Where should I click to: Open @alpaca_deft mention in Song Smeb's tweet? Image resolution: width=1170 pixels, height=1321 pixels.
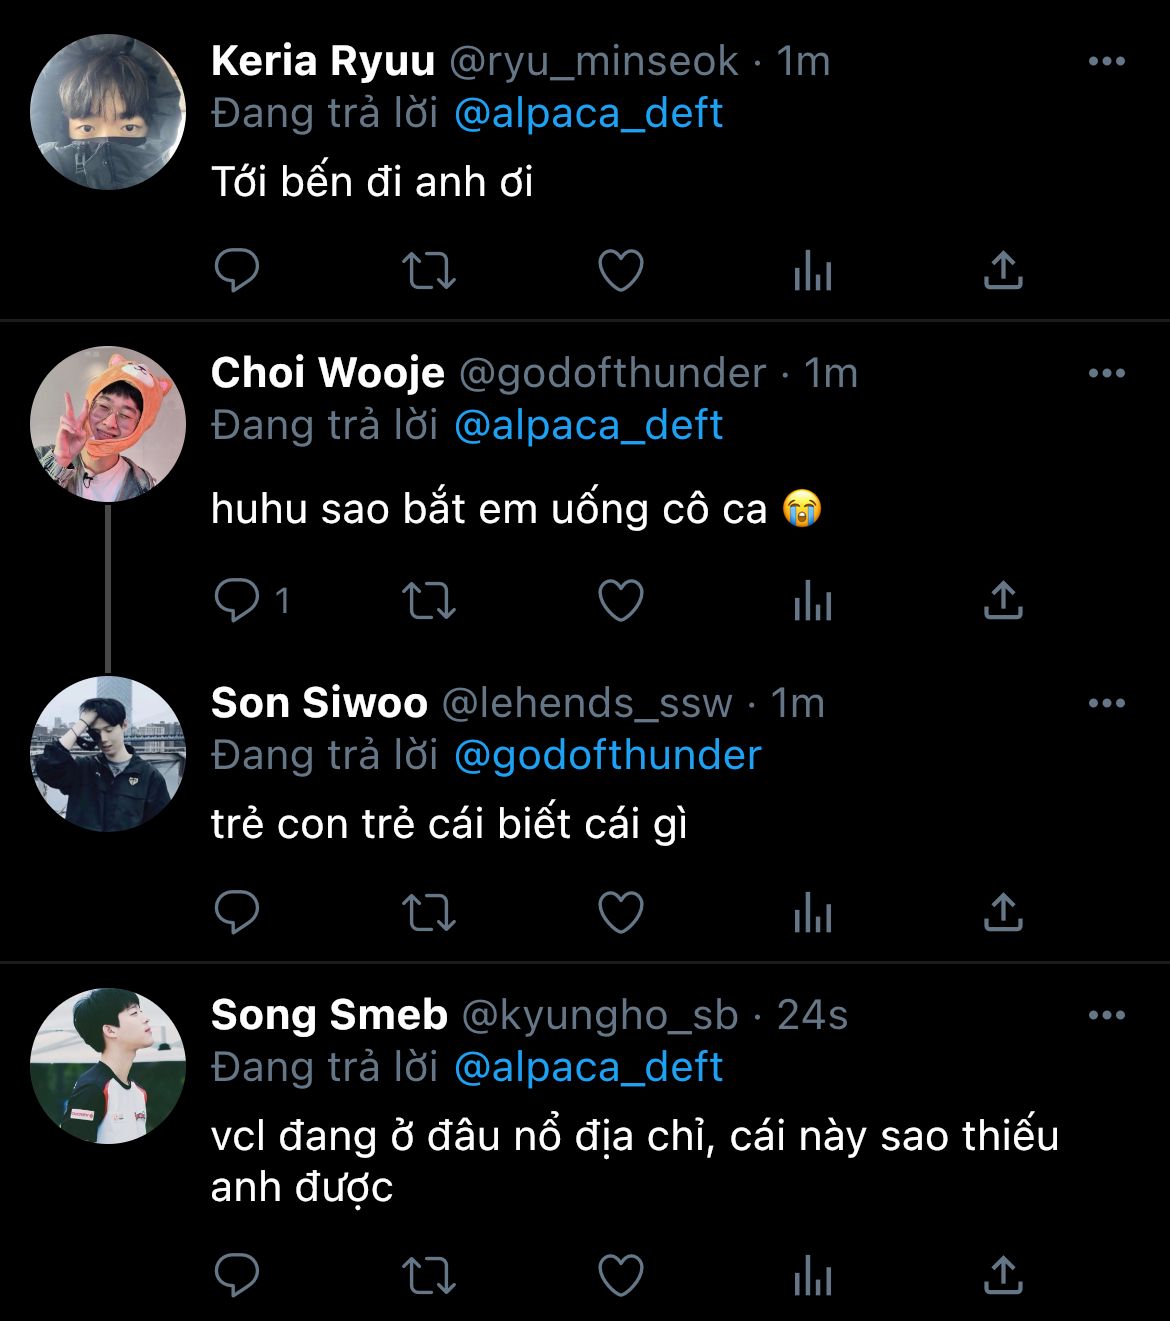pyautogui.click(x=588, y=1067)
